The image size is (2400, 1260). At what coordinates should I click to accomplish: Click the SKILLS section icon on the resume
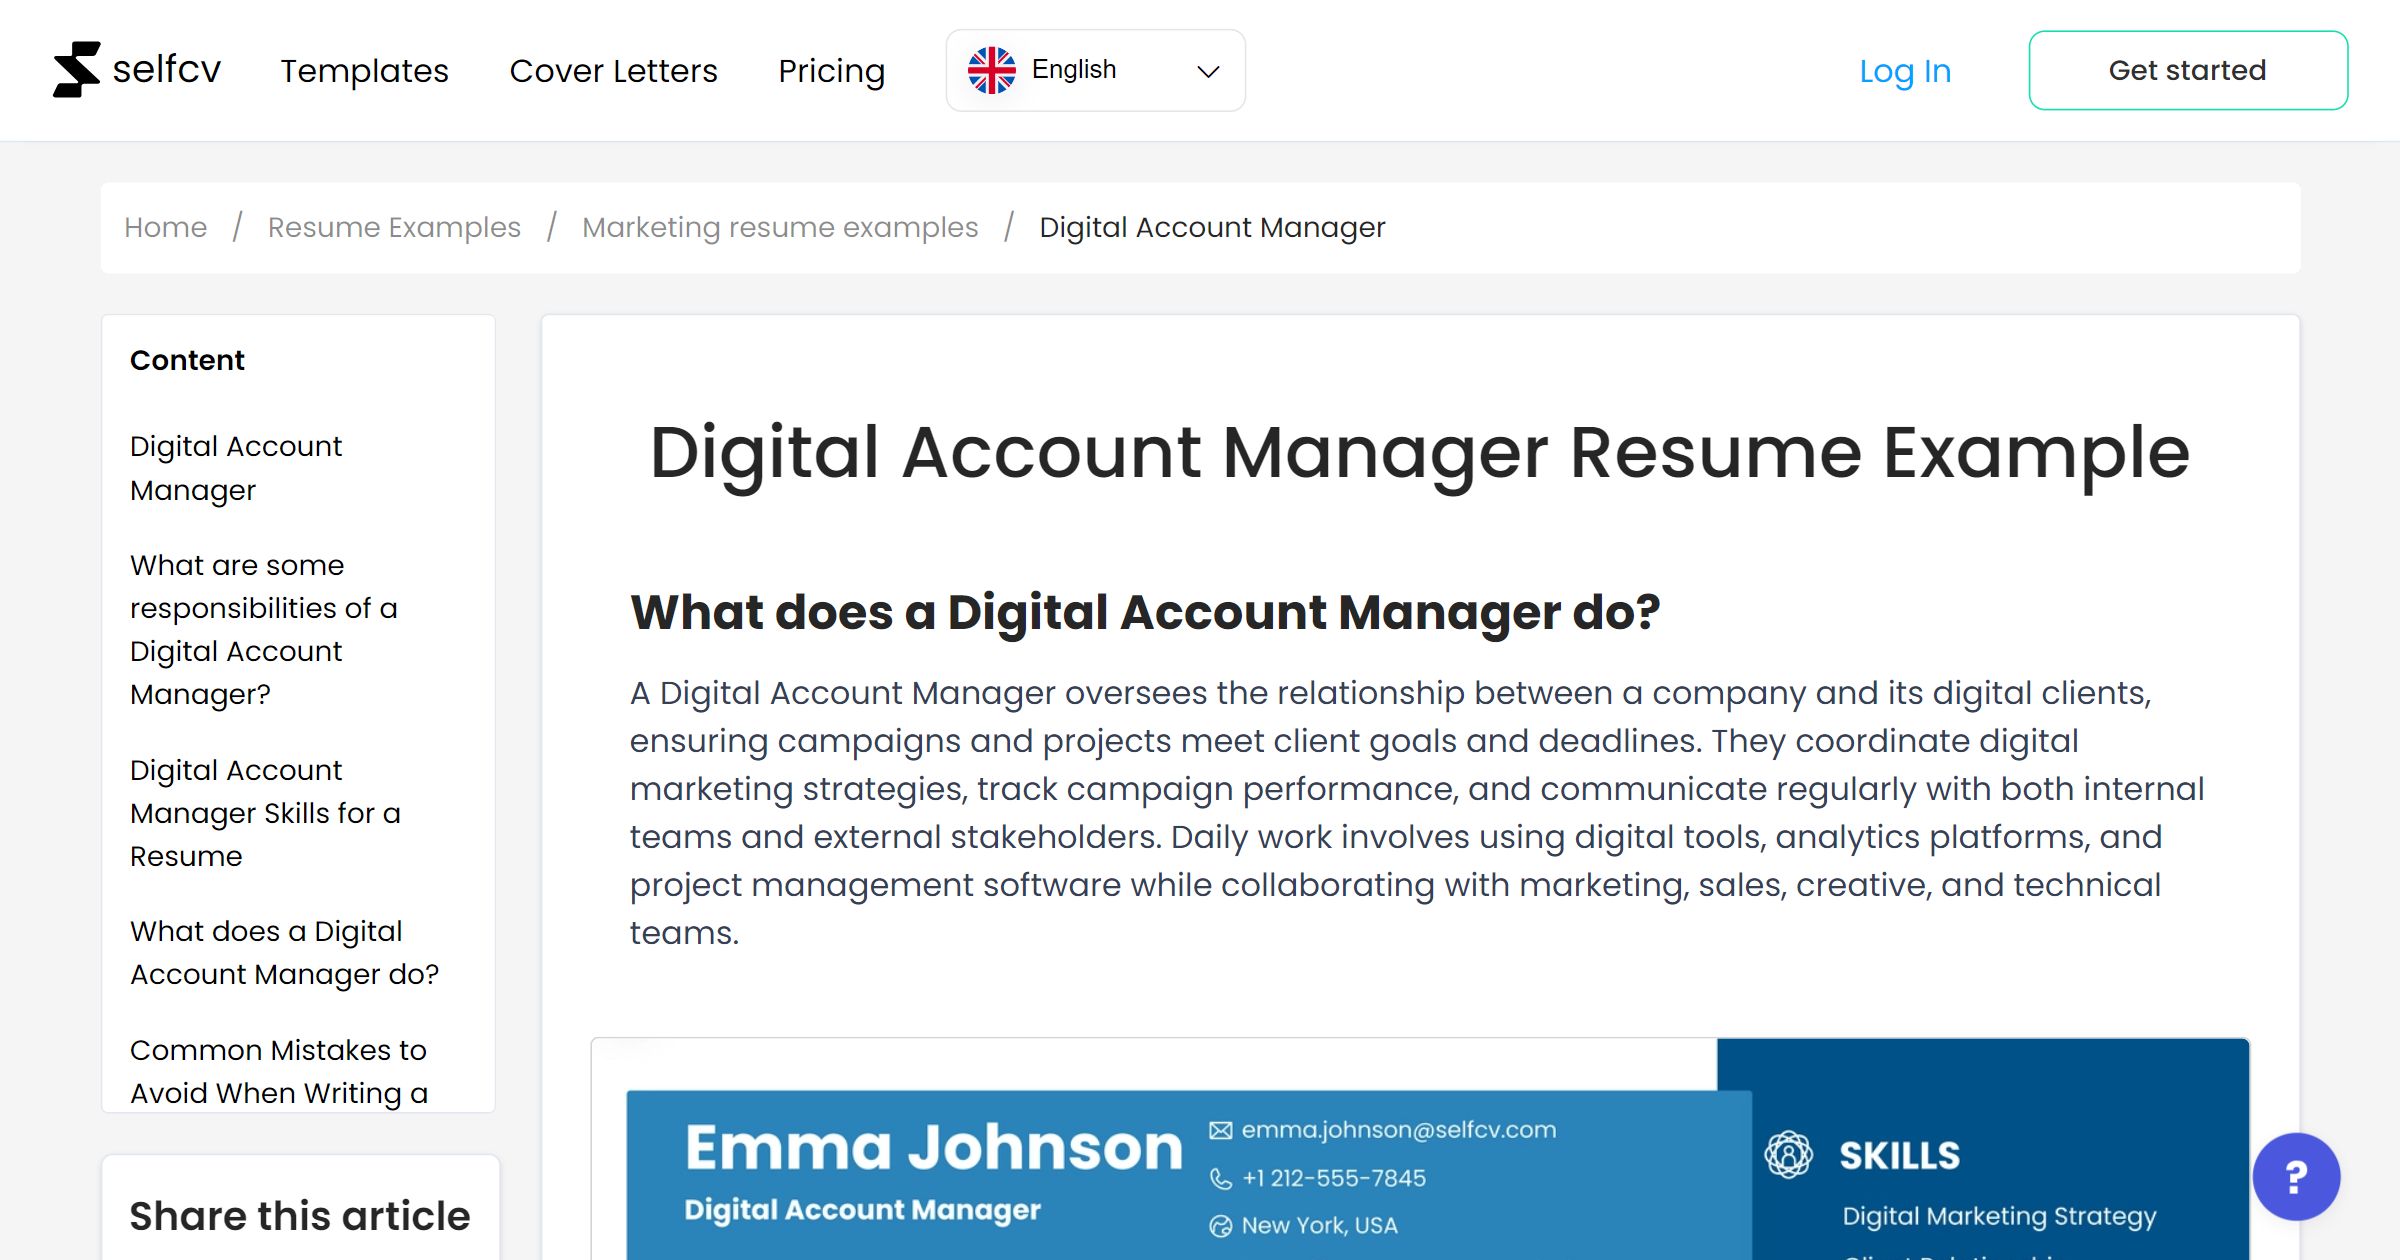[1789, 1153]
